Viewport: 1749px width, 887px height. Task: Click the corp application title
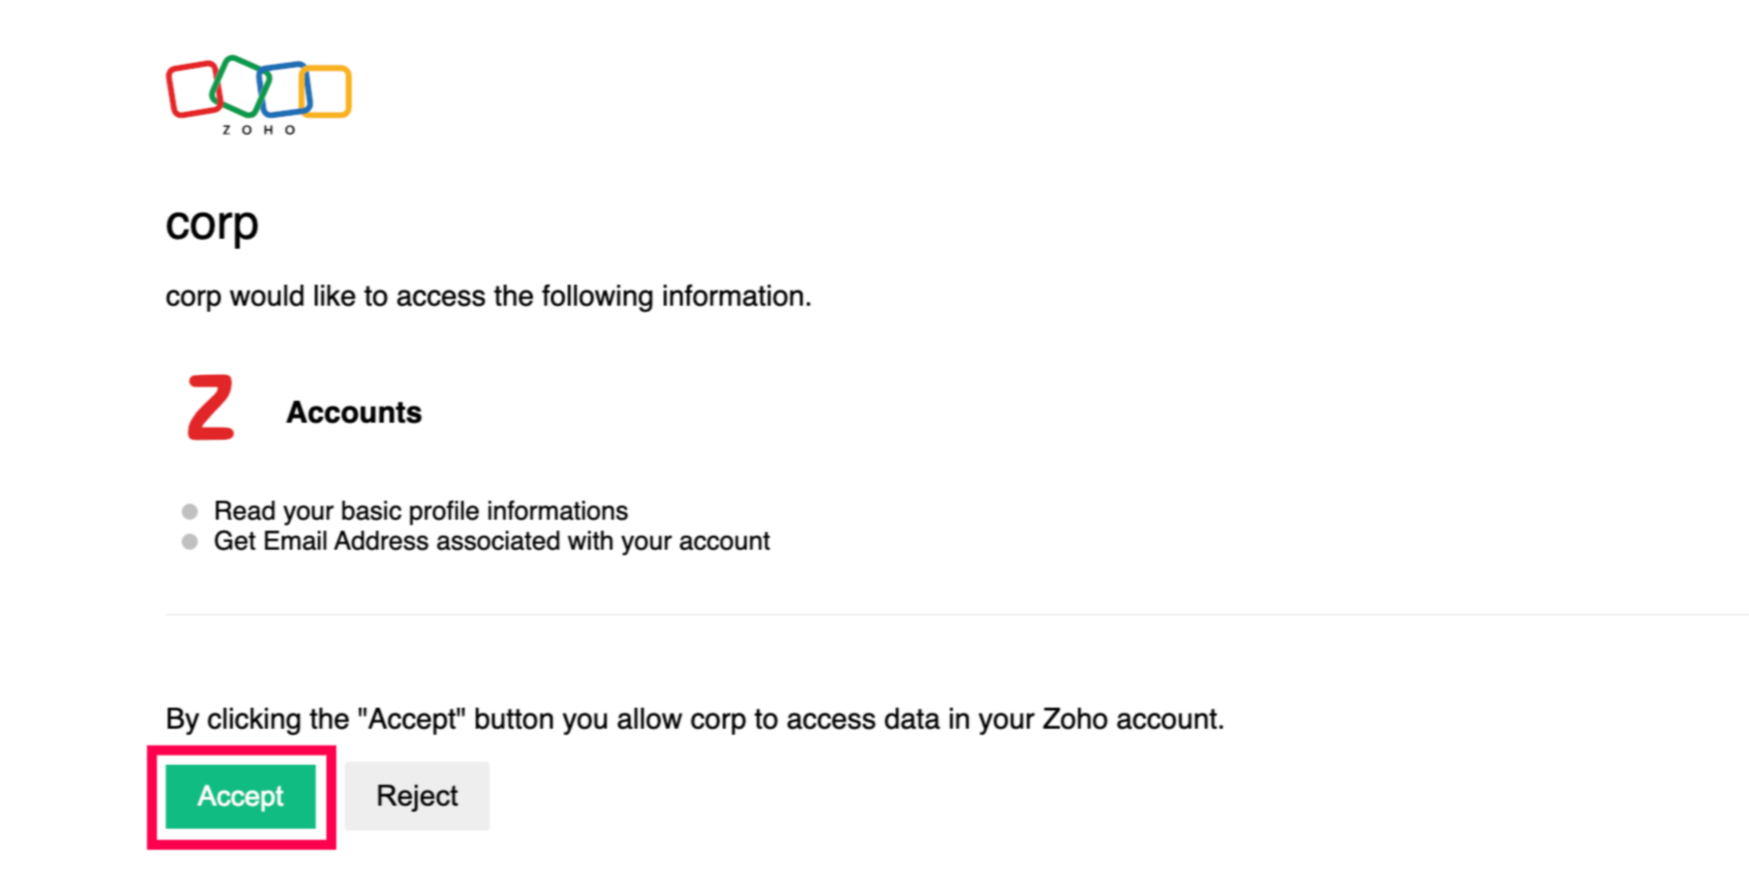(x=212, y=224)
